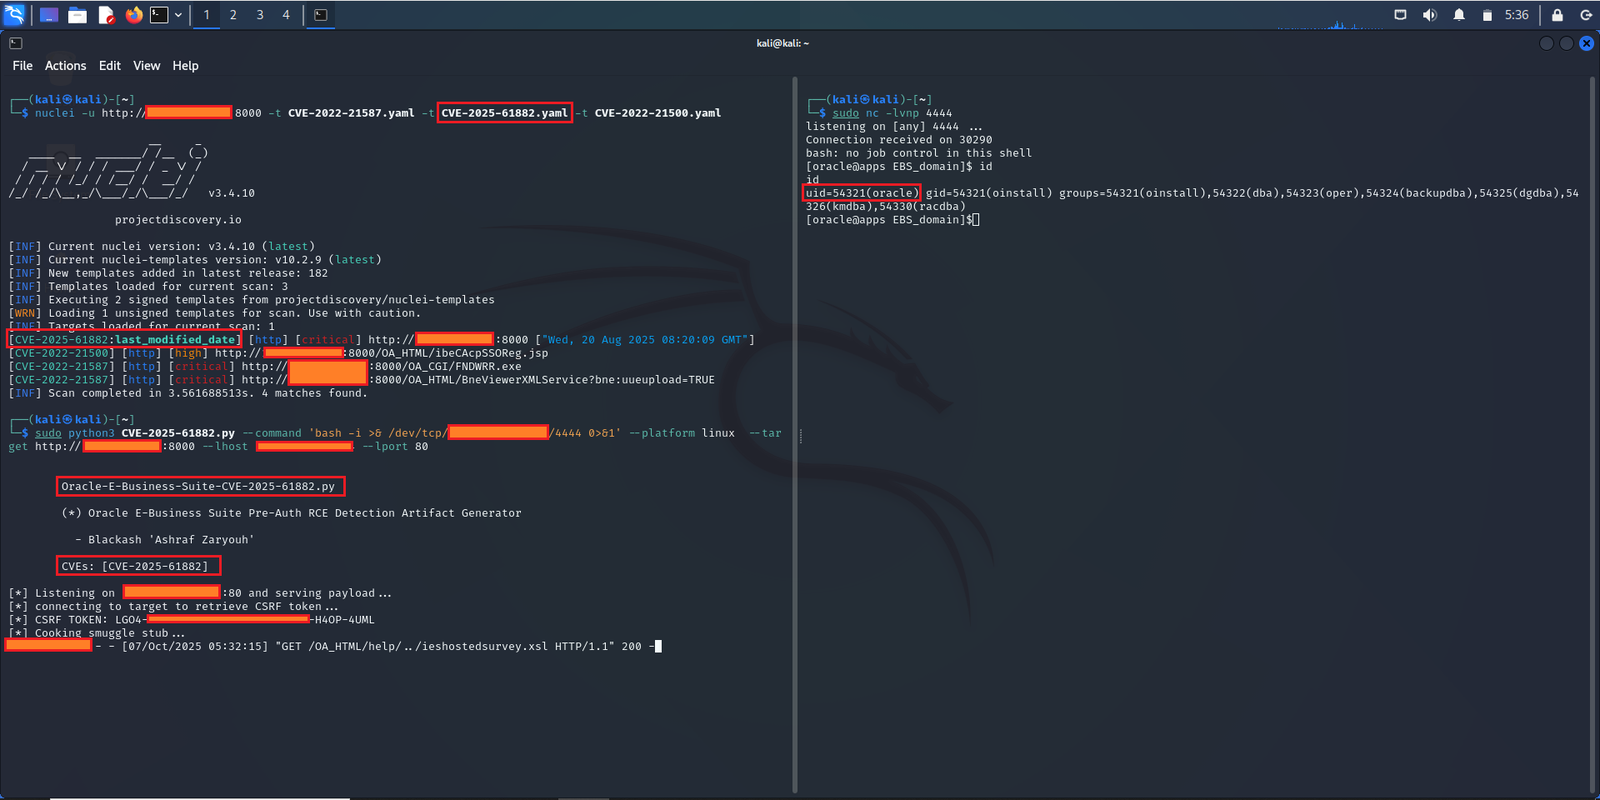Open a new terminal from the panel launcher
This screenshot has width=1600, height=800.
click(159, 15)
